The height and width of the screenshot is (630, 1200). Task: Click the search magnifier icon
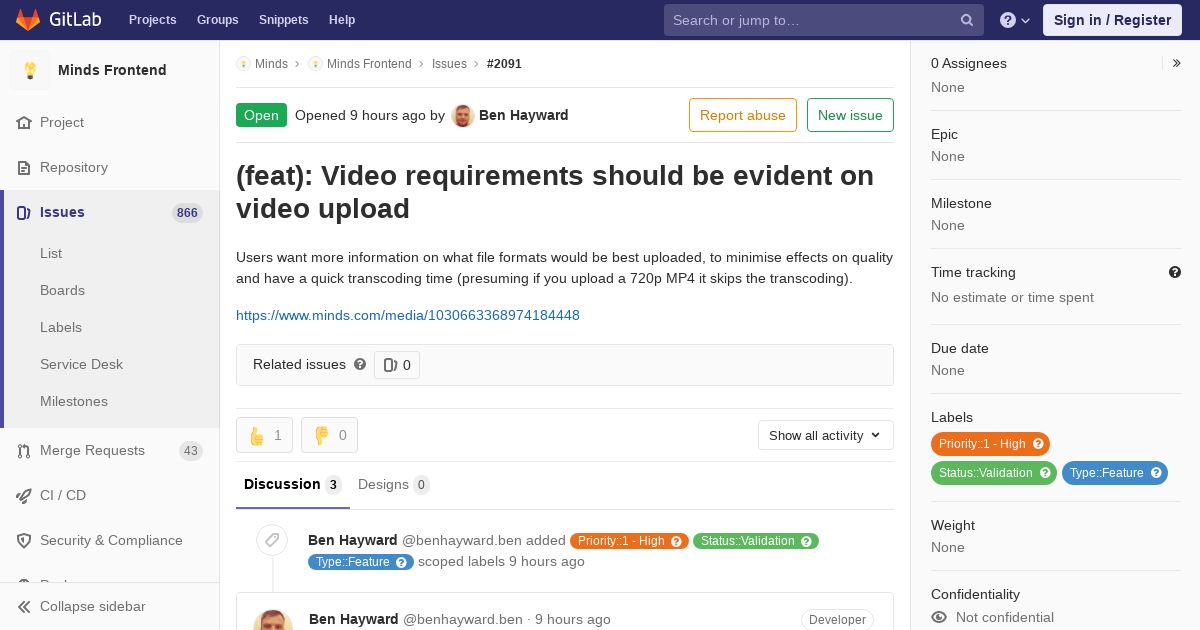tap(967, 20)
